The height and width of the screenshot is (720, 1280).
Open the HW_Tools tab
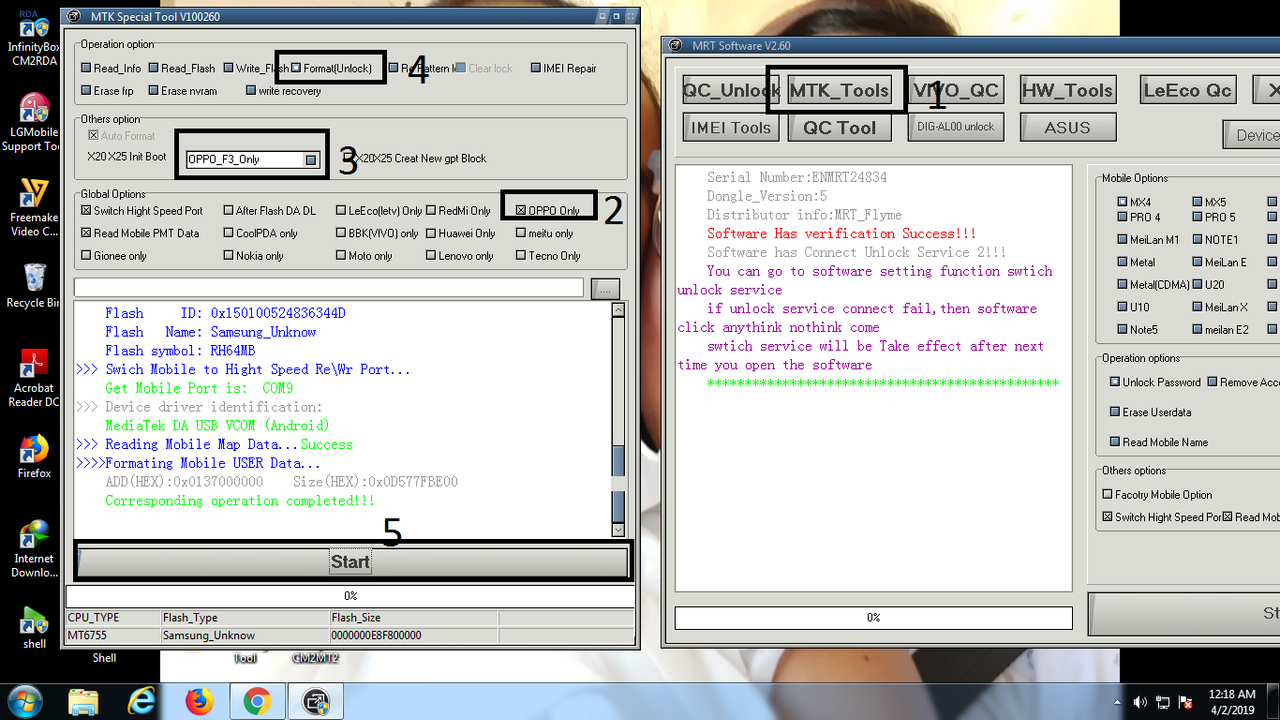[x=1068, y=90]
